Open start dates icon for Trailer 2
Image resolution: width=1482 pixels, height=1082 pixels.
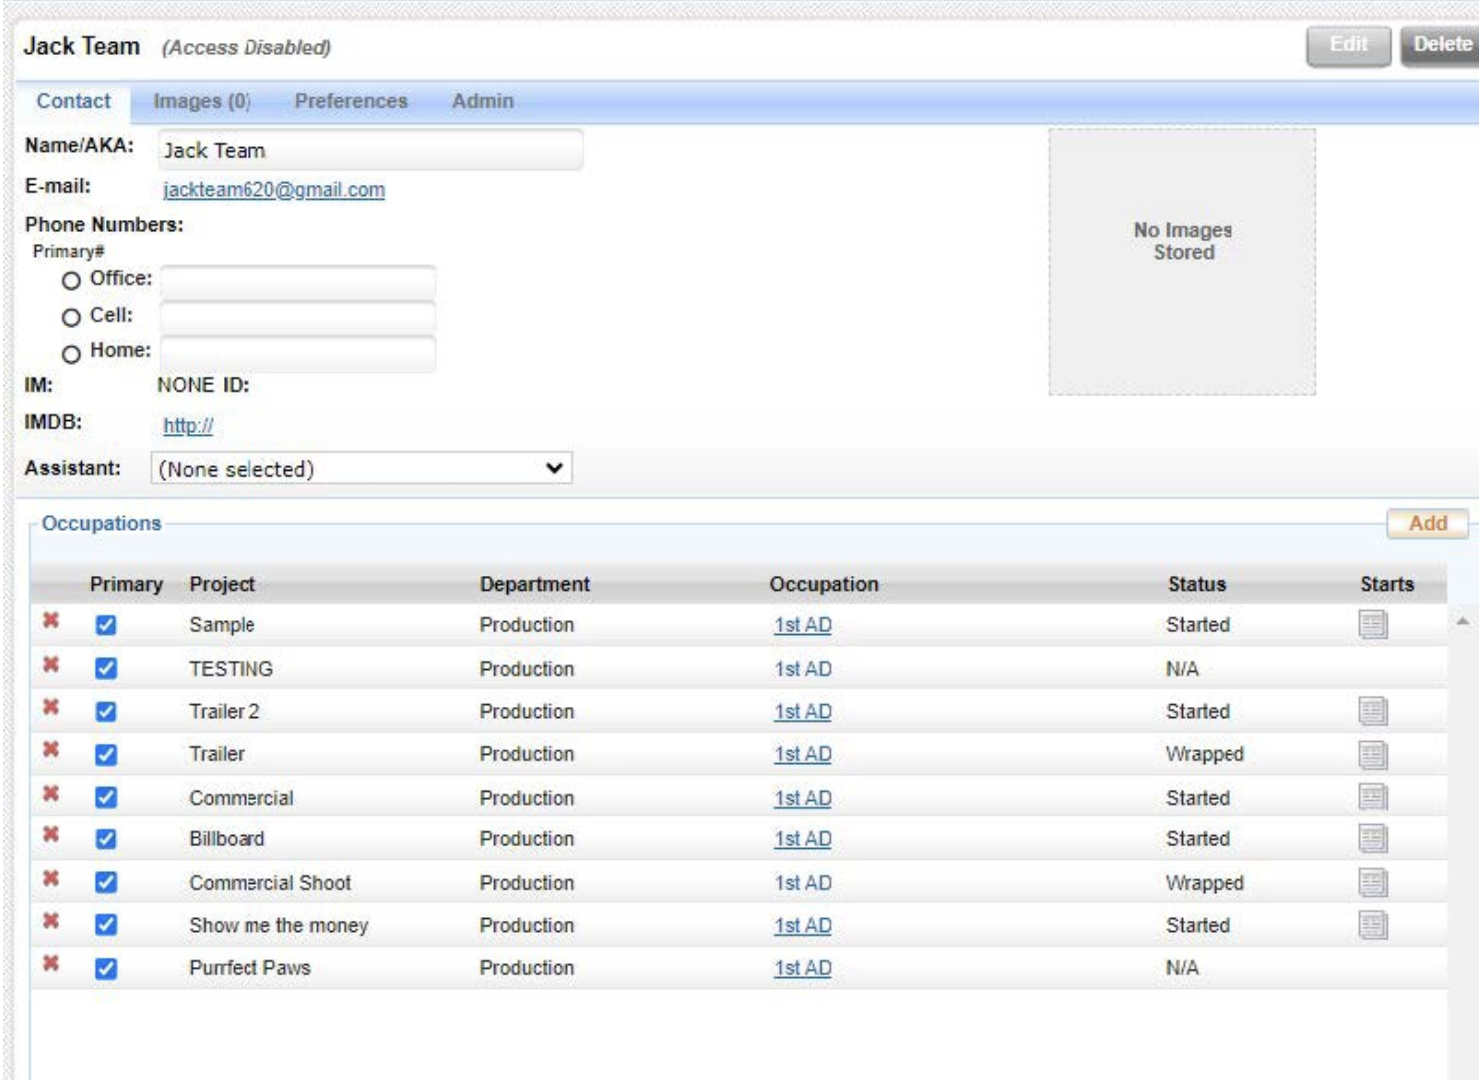coord(1373,711)
